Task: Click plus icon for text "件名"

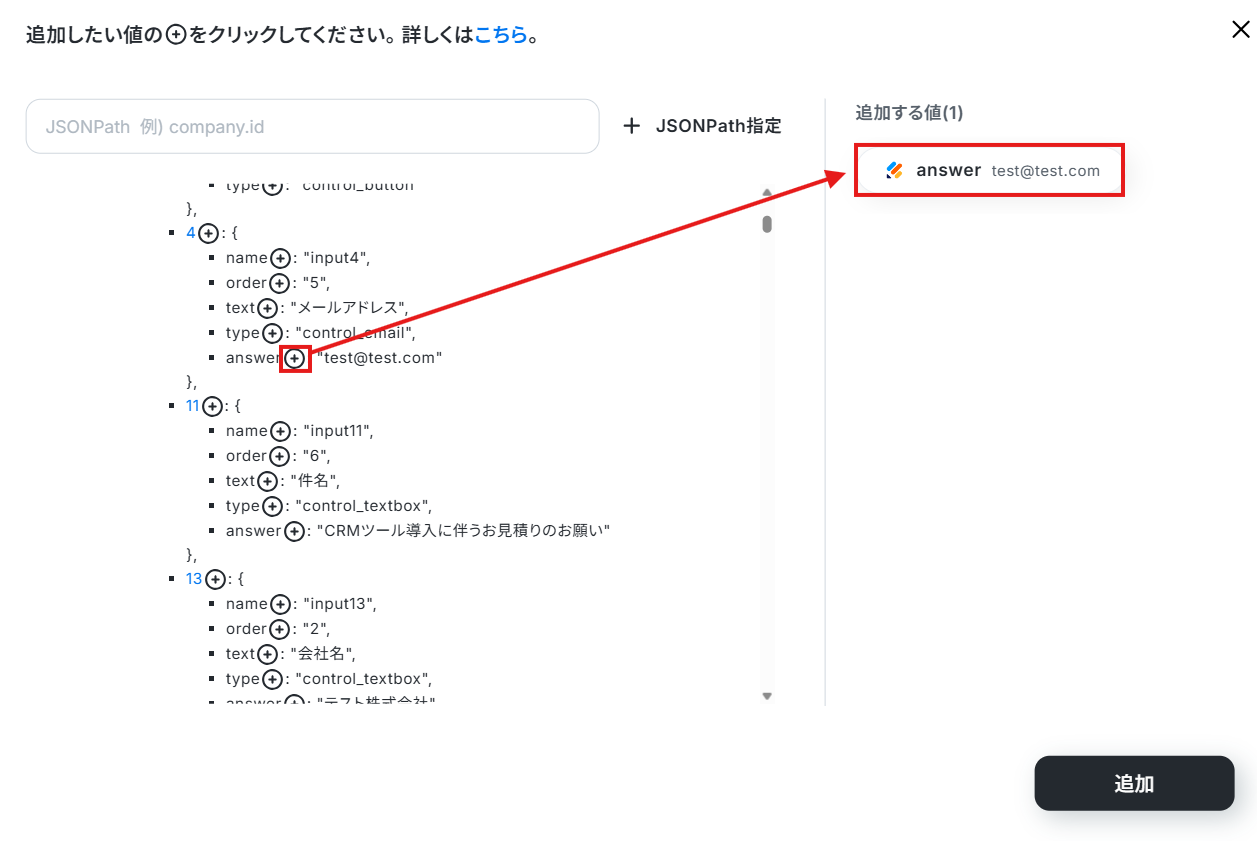Action: [x=267, y=481]
